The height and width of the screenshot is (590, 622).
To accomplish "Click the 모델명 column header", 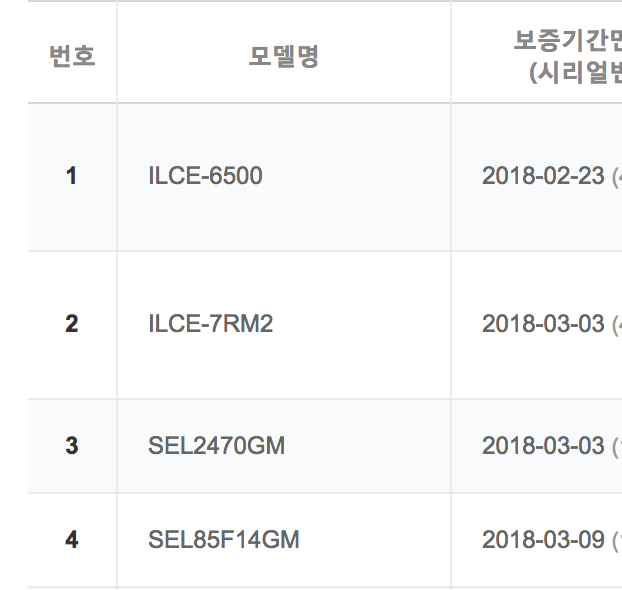I will (283, 56).
